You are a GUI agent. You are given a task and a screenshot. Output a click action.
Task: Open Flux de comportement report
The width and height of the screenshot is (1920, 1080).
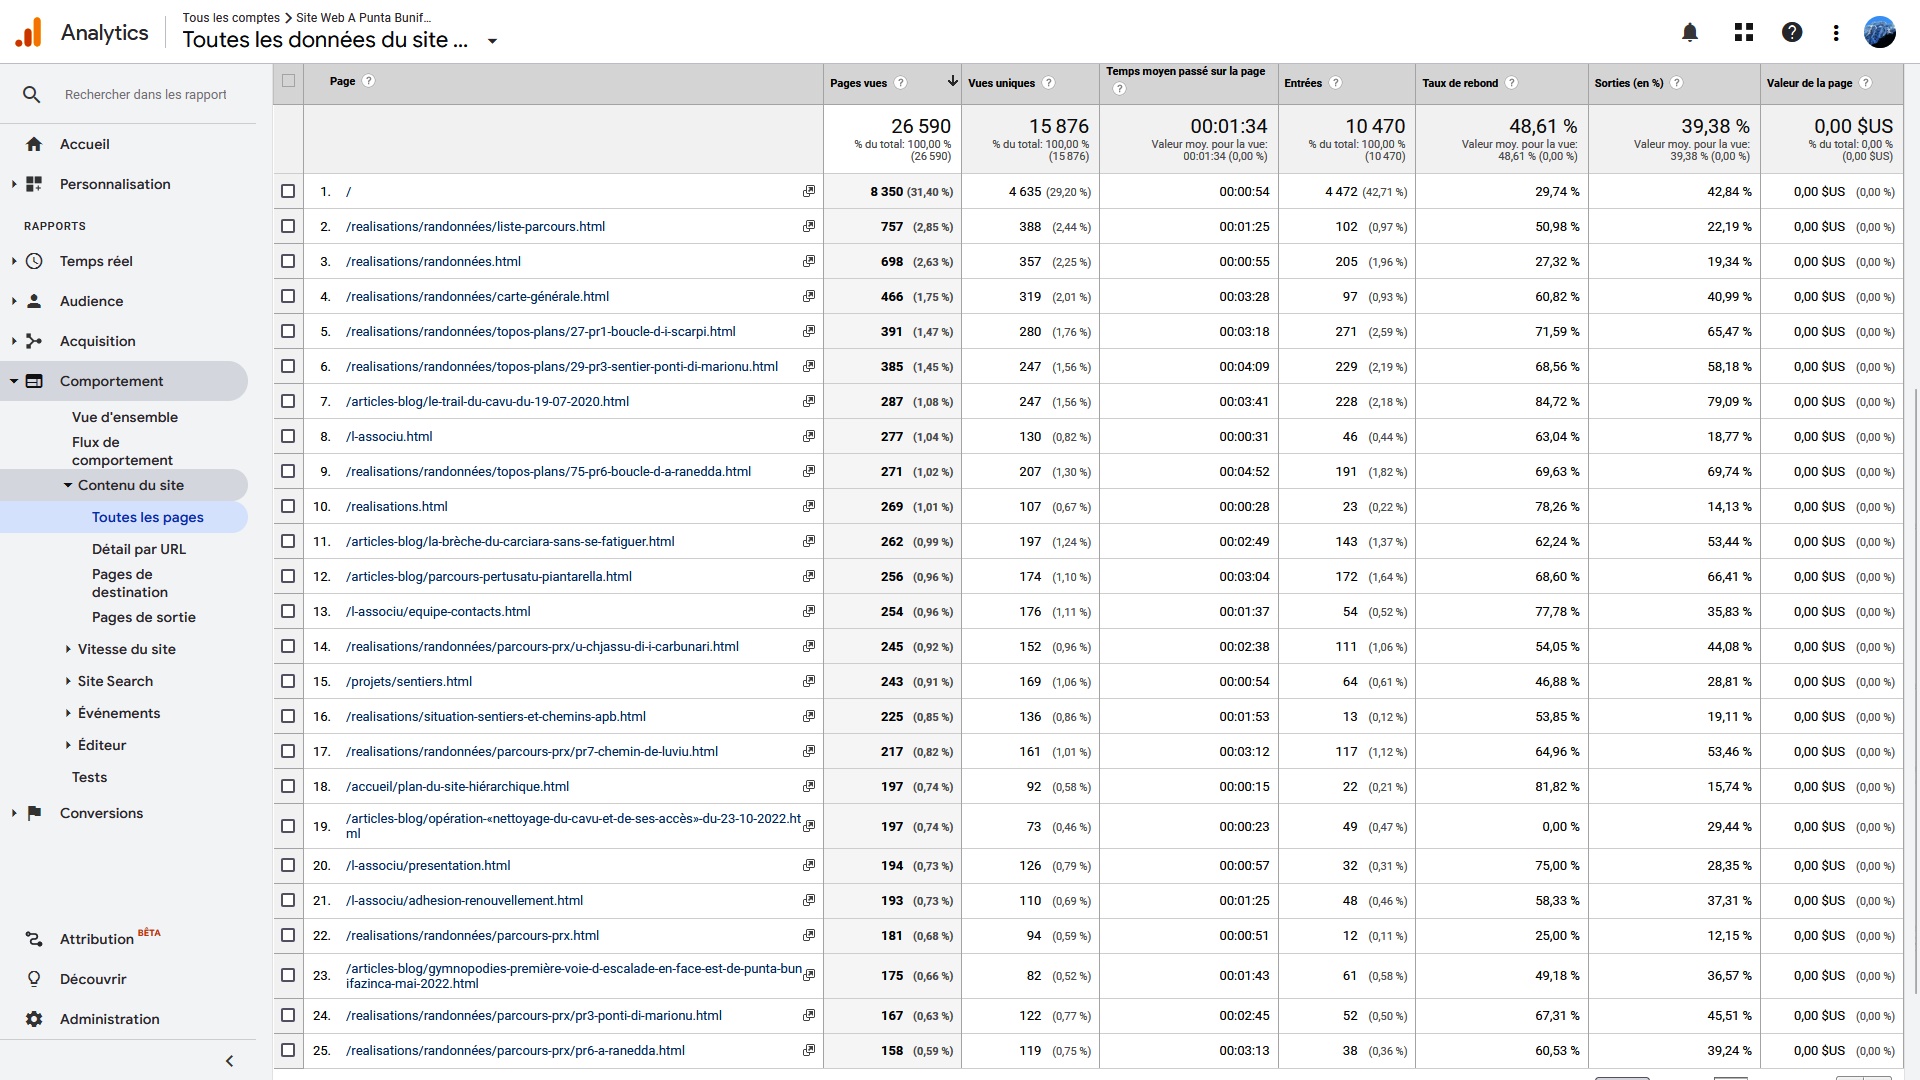click(x=122, y=451)
